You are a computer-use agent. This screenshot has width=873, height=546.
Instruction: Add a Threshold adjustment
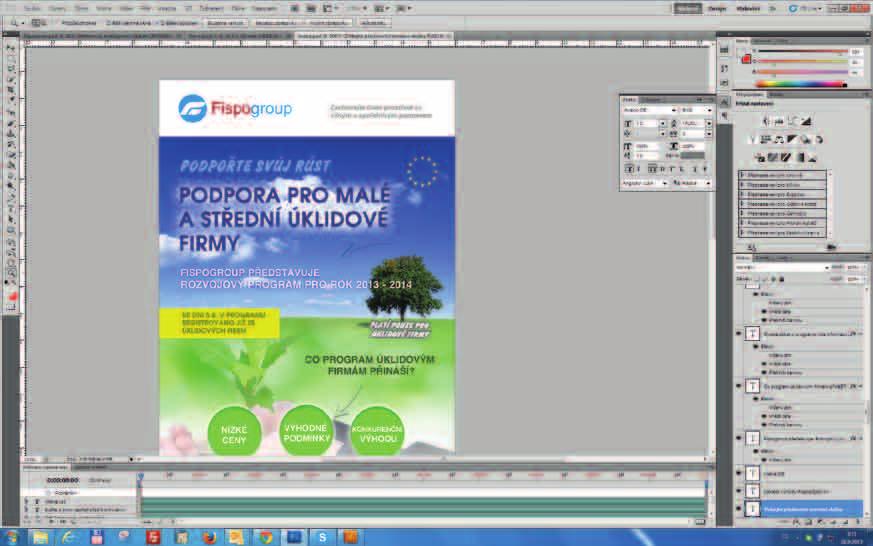[x=786, y=158]
